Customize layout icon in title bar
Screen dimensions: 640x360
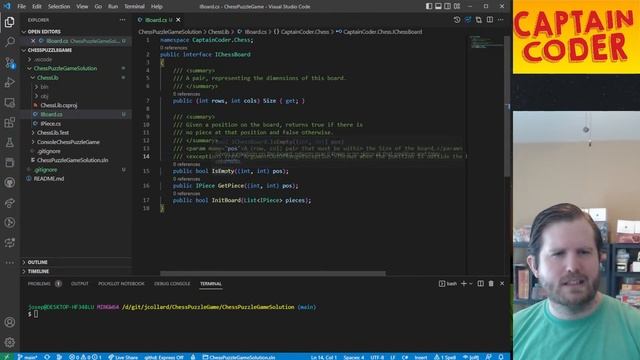click(x=457, y=7)
